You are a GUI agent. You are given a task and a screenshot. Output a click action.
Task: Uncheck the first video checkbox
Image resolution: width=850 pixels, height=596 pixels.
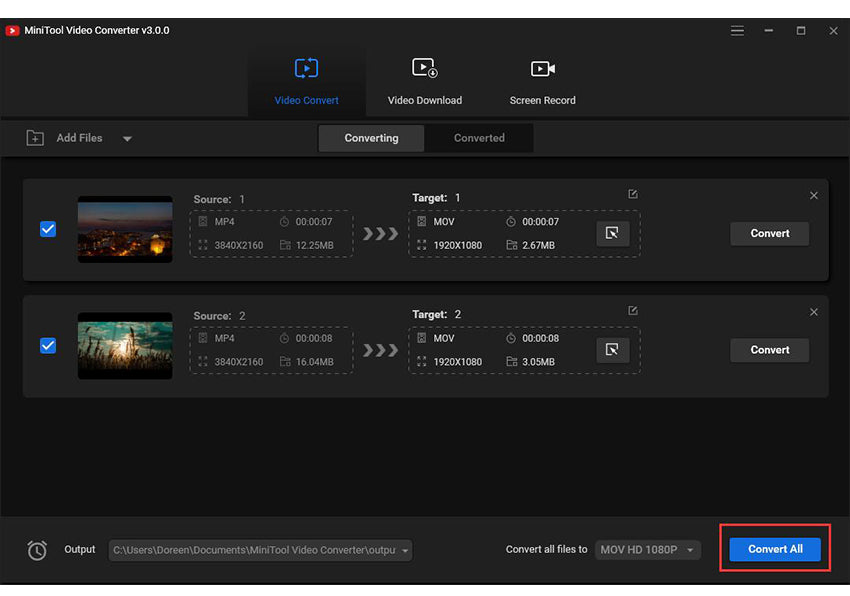pyautogui.click(x=48, y=229)
